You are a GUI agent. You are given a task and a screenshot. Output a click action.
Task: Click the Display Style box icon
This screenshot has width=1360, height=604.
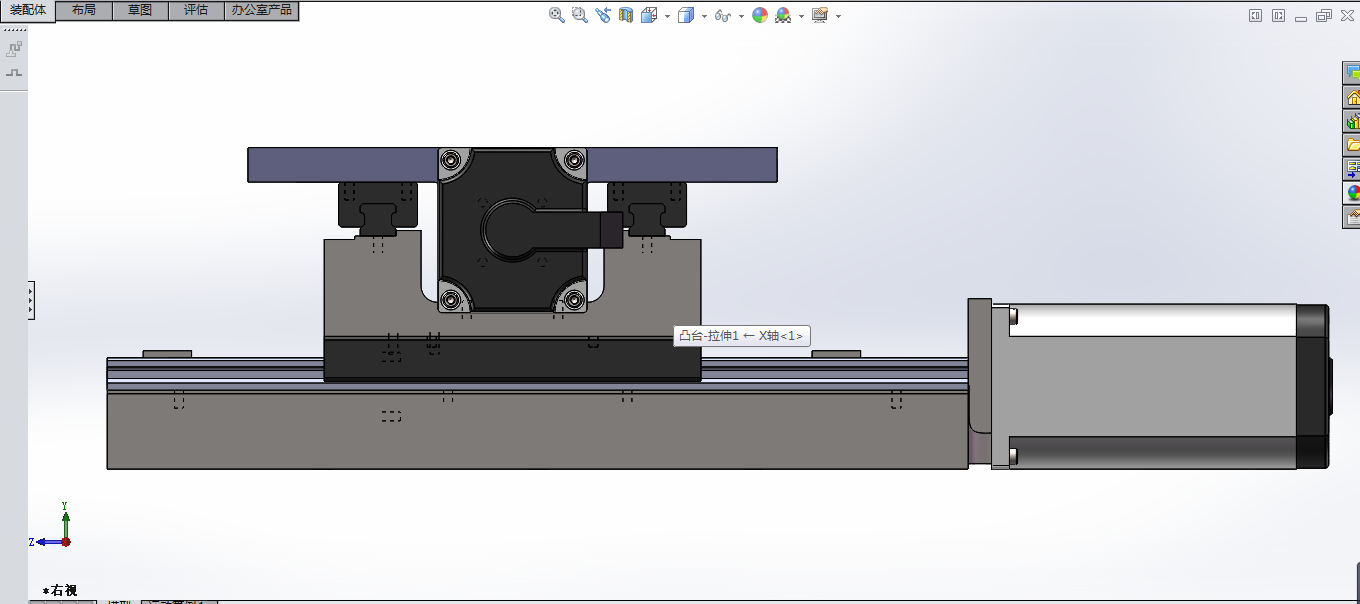tap(686, 15)
